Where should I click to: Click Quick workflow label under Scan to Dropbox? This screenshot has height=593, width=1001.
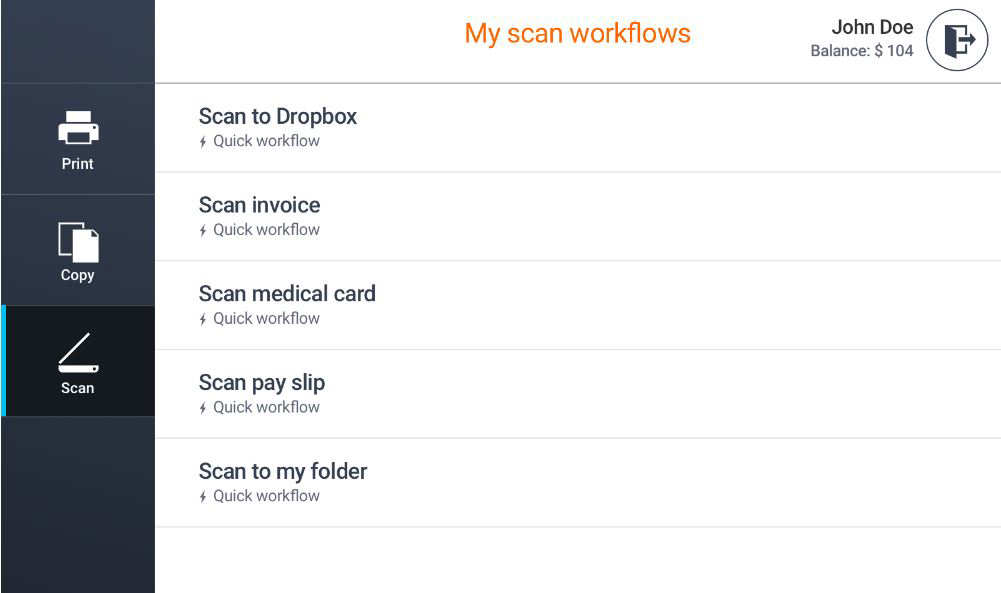pos(266,141)
